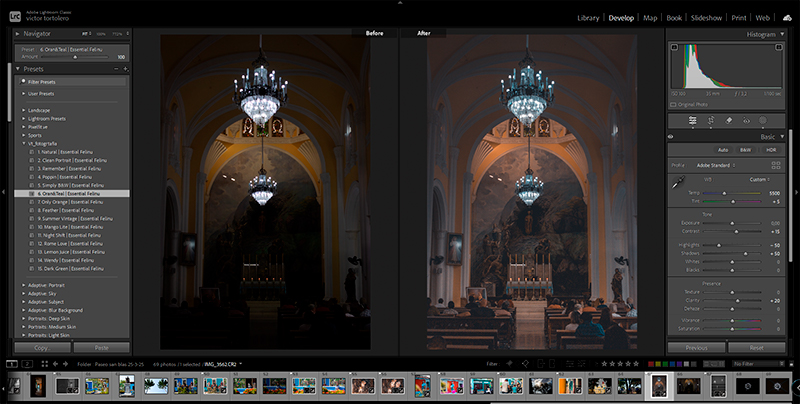Switch to the Library module
Image resolution: width=800 pixels, height=404 pixels.
pyautogui.click(x=589, y=18)
